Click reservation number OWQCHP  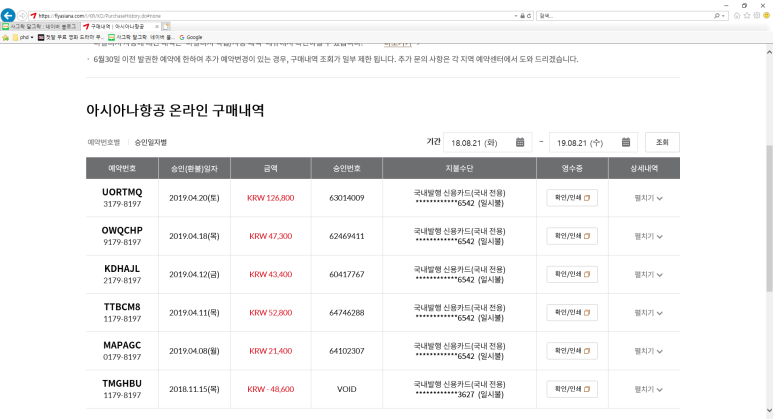(122, 230)
